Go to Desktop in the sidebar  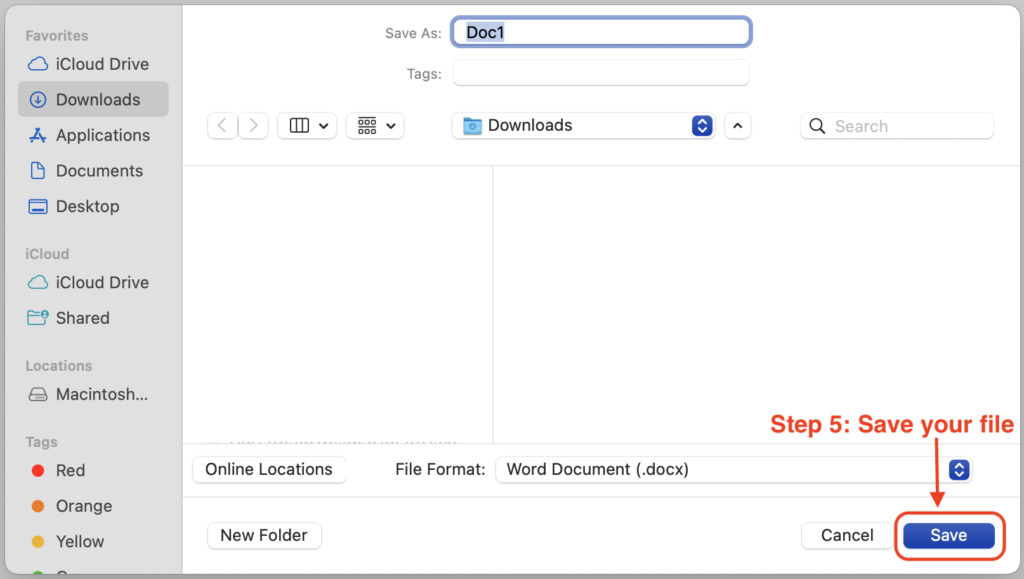pyautogui.click(x=87, y=206)
